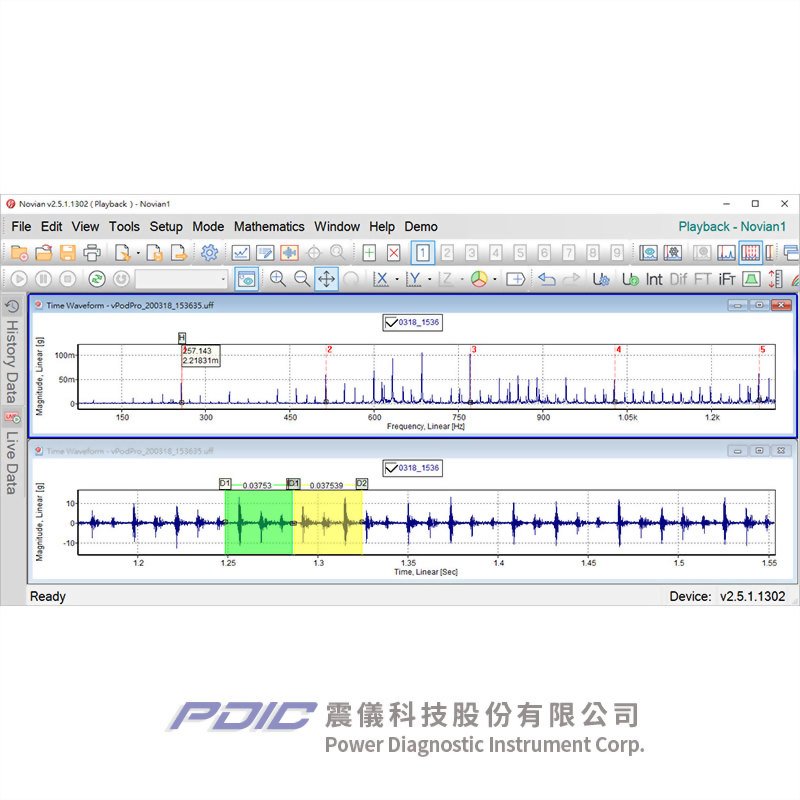Click the Int integration icon
Screen dimensions: 800x800
tap(654, 279)
